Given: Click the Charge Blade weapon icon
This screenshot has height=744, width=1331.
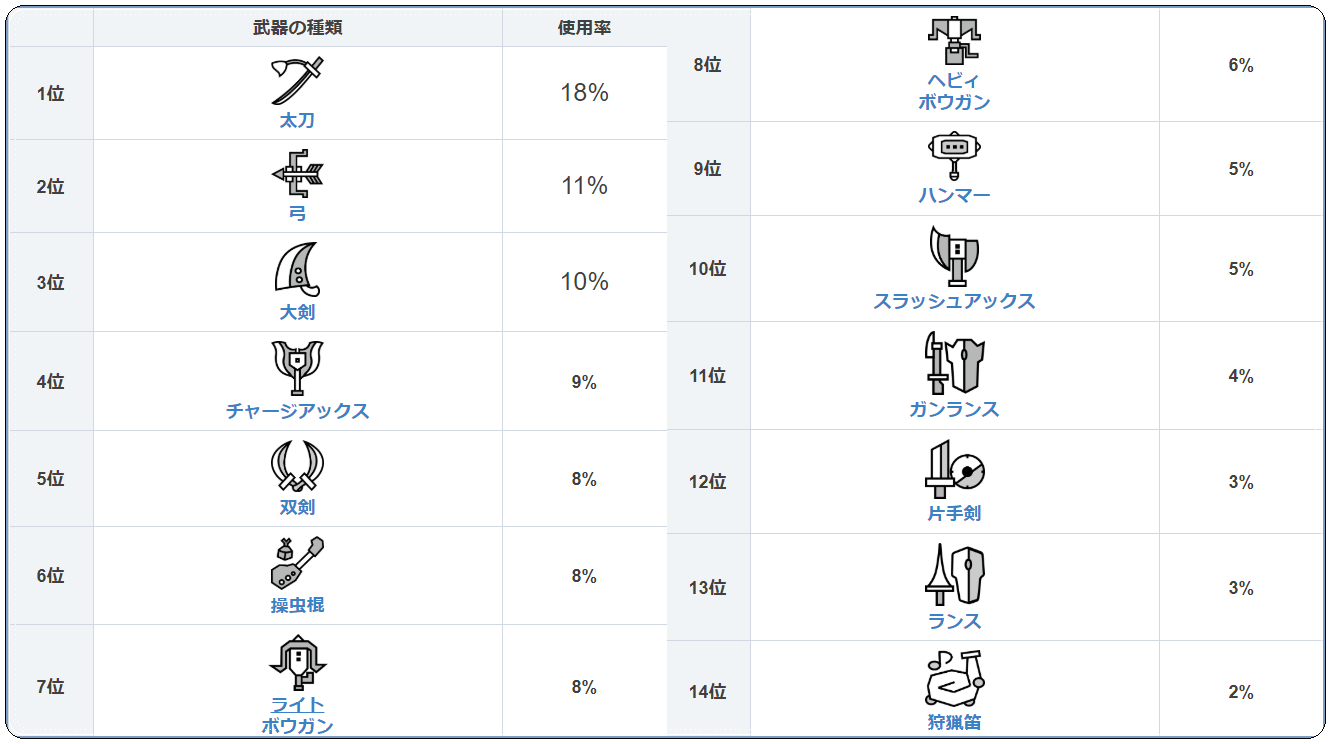Looking at the screenshot, I should point(297,368).
